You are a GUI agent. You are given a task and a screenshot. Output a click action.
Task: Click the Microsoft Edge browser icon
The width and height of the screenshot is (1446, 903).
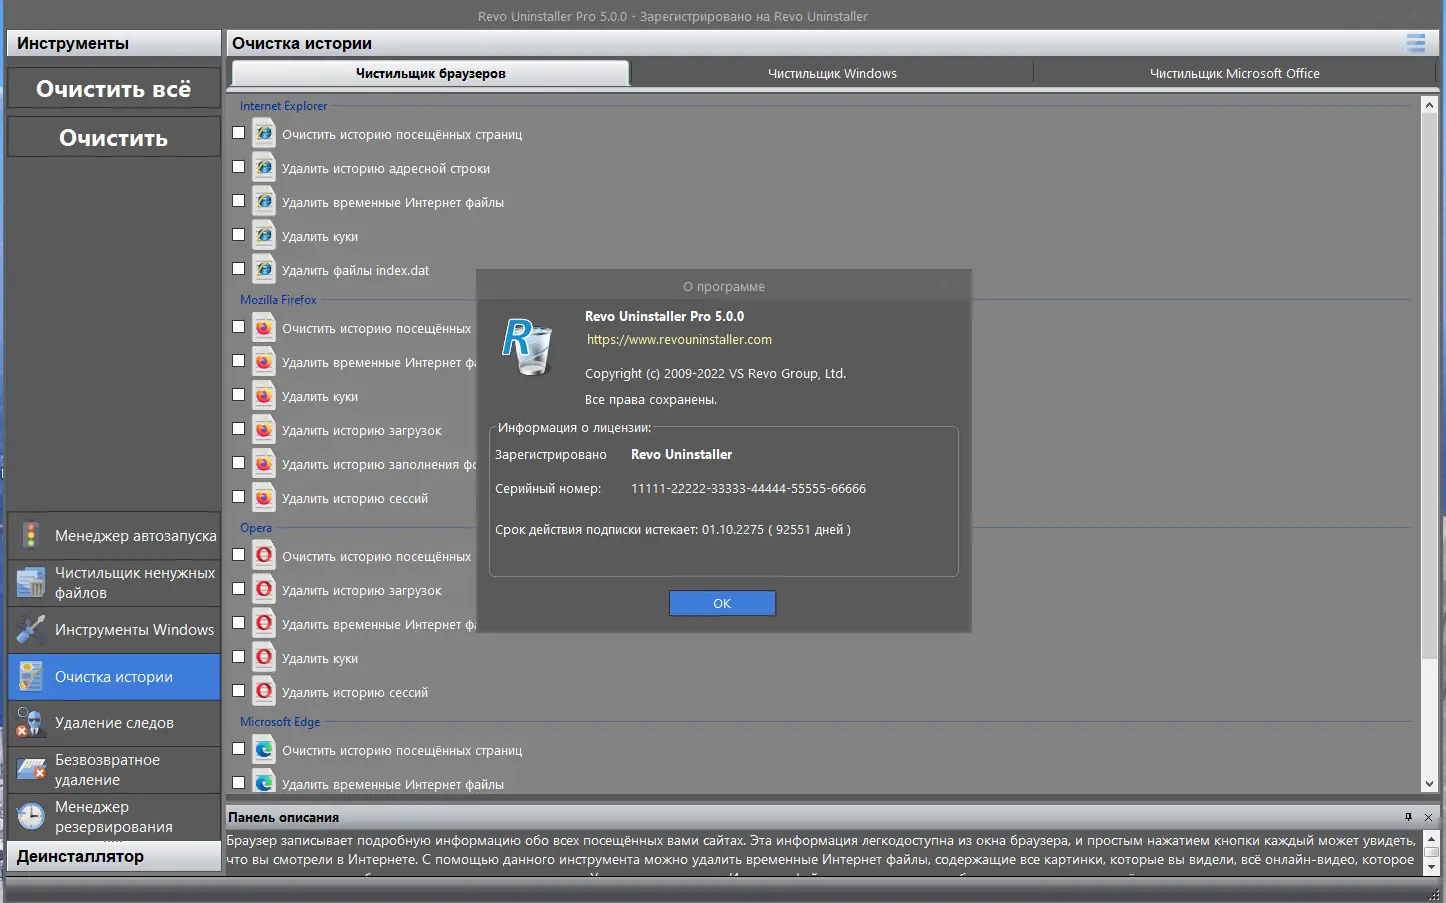pos(263,748)
